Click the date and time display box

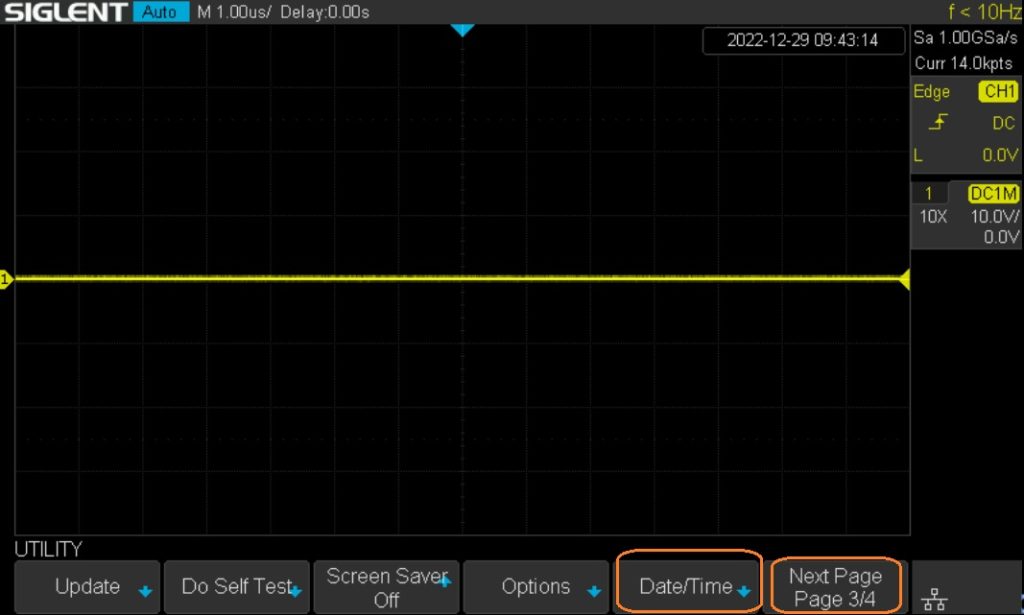click(x=804, y=41)
